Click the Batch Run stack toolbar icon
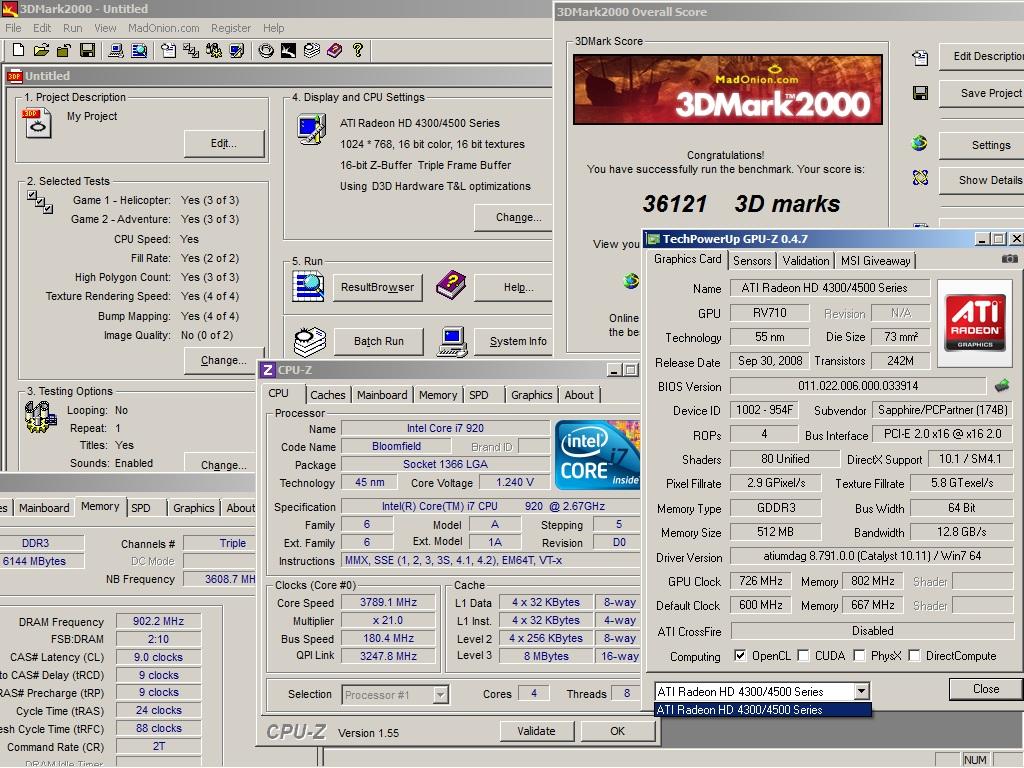This screenshot has width=1024, height=768. pyautogui.click(x=312, y=50)
